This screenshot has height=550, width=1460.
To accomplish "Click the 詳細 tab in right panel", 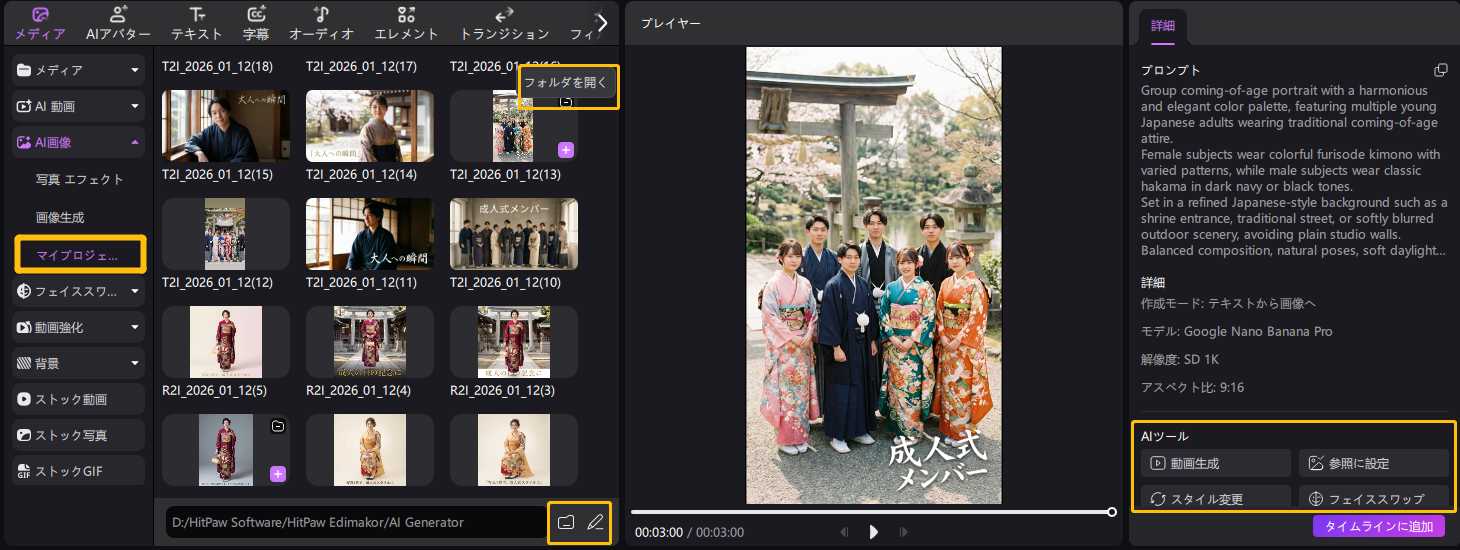I will [x=1163, y=26].
